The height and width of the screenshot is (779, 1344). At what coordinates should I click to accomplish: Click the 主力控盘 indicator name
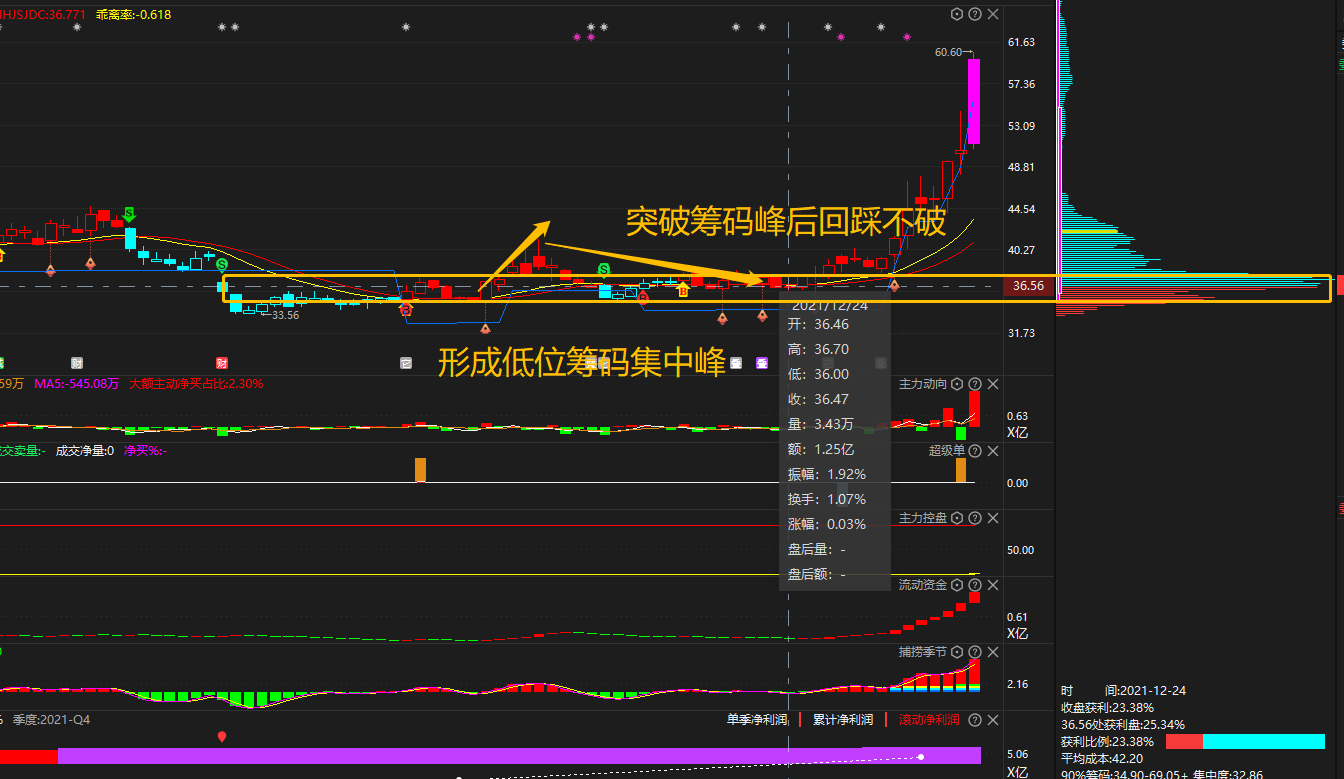point(923,518)
